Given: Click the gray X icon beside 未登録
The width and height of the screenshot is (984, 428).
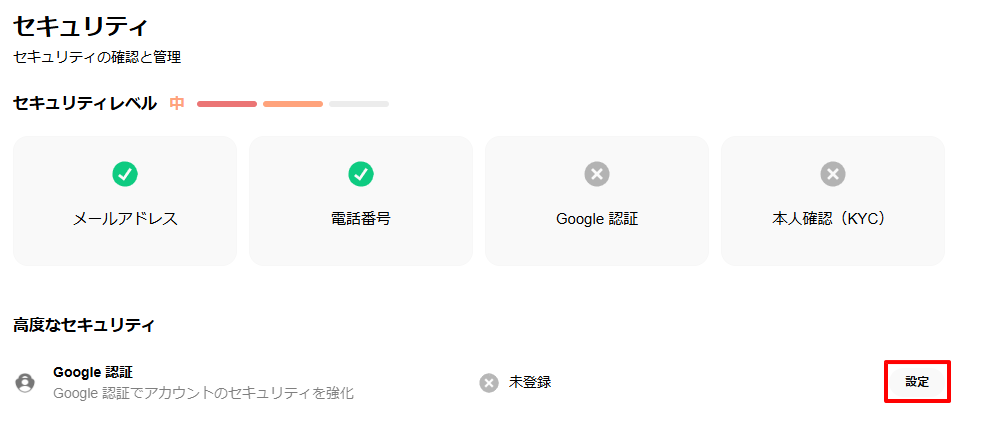Looking at the screenshot, I should point(488,383).
